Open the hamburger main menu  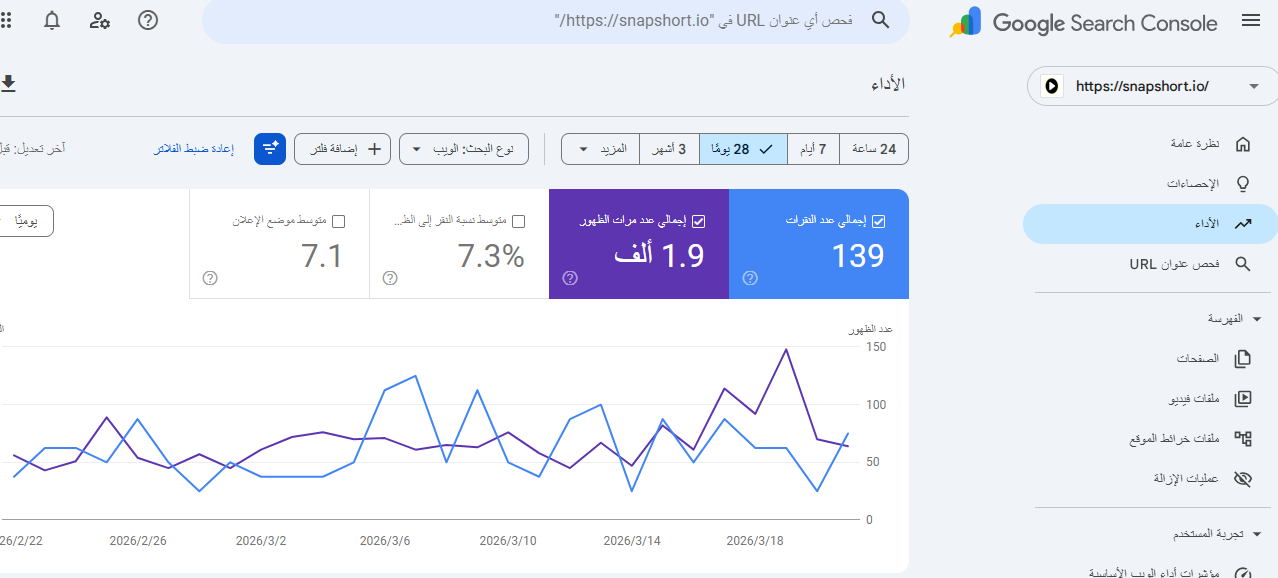(1250, 21)
